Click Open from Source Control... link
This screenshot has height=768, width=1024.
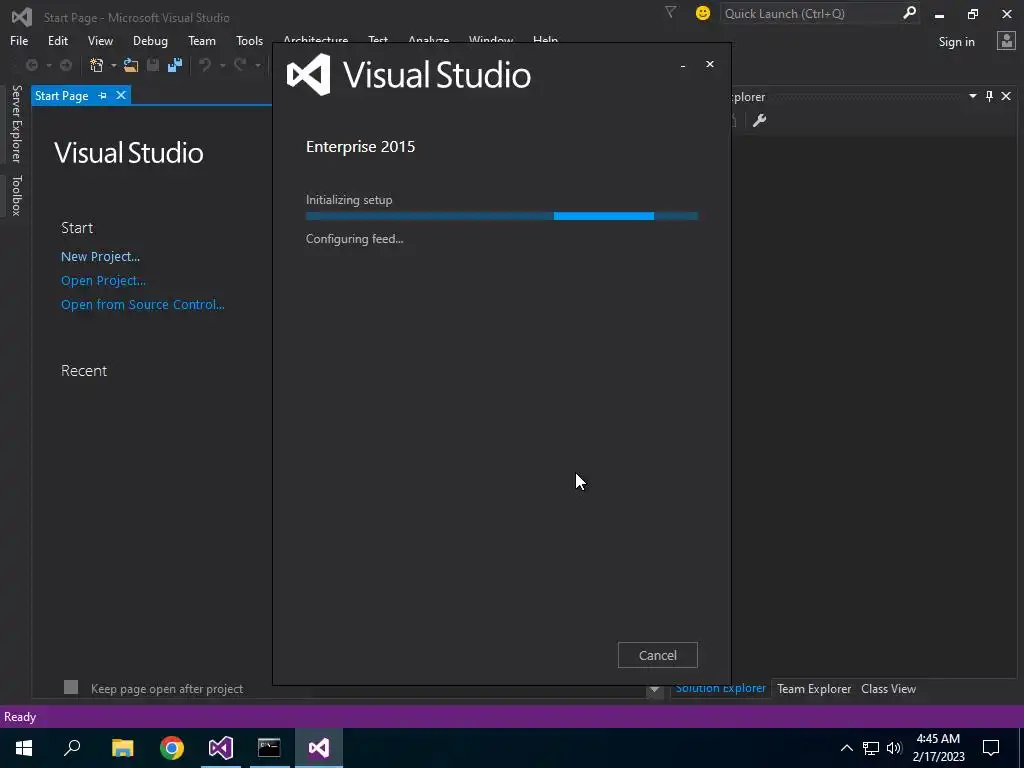(x=142, y=305)
